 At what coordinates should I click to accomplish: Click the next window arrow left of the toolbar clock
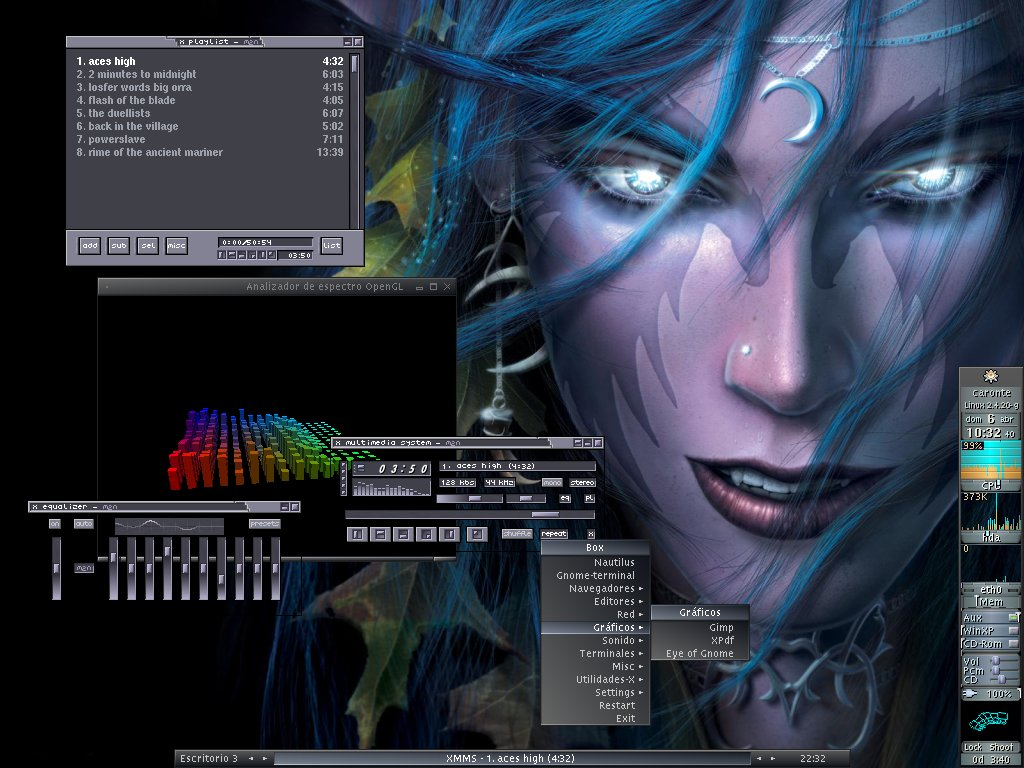[x=773, y=759]
